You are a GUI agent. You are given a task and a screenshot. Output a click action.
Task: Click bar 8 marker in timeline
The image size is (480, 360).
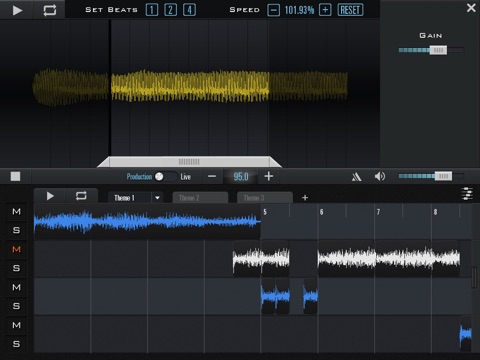pos(435,212)
